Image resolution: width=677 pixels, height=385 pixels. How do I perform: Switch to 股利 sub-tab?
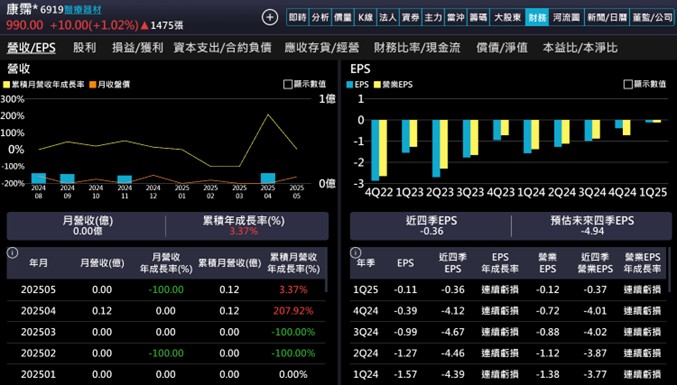pos(85,47)
